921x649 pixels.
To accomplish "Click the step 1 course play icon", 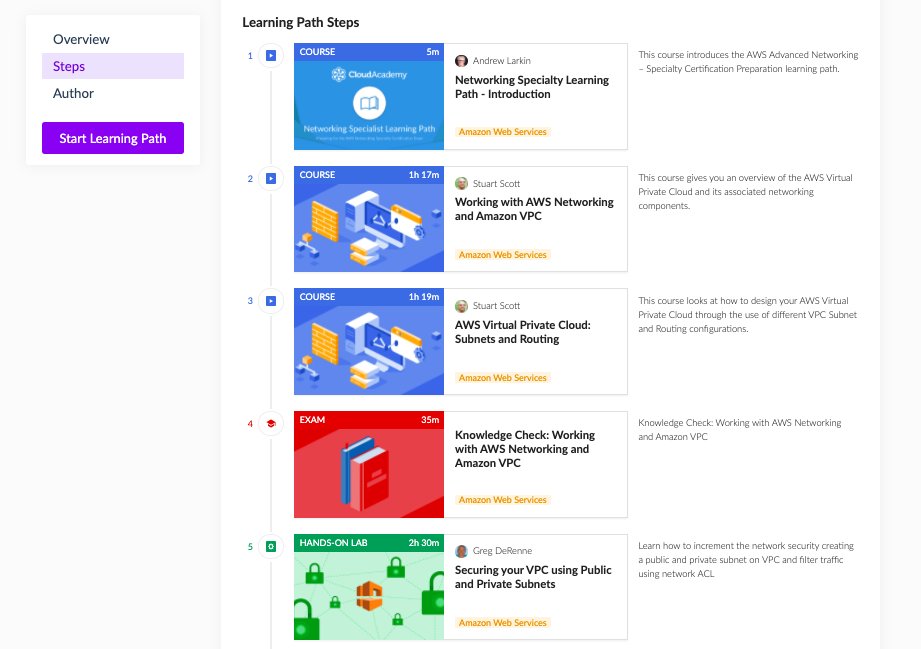I will (271, 56).
